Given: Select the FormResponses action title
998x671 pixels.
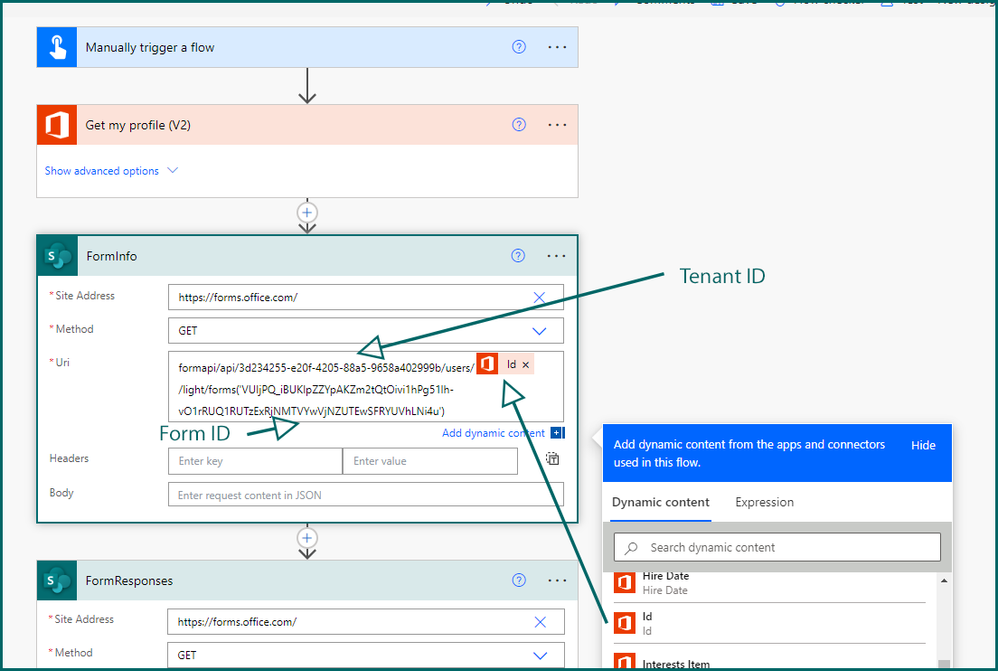Looking at the screenshot, I should 129,581.
